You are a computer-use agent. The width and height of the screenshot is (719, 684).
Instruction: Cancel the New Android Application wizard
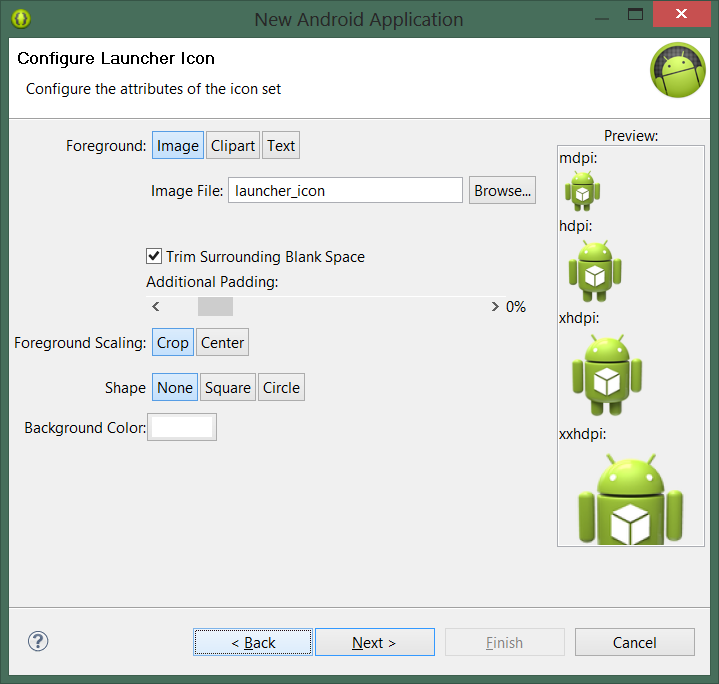pos(635,642)
